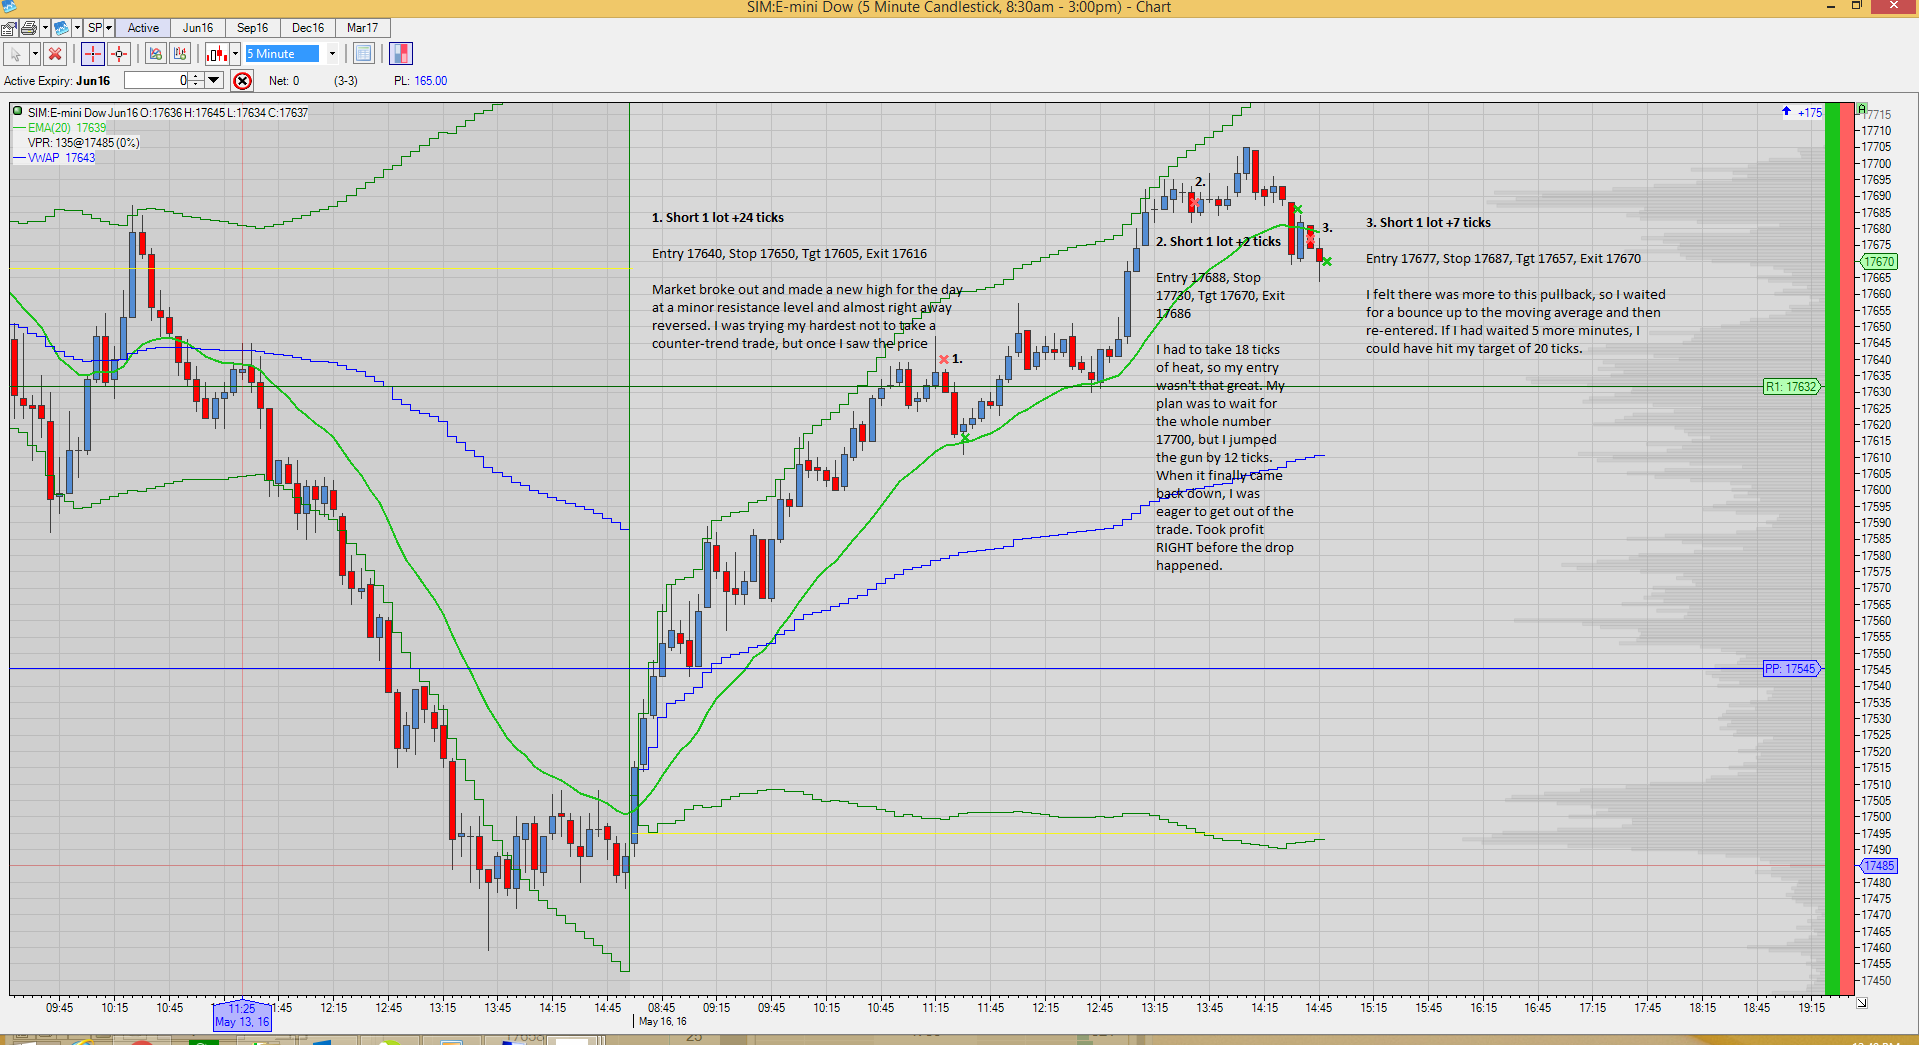Click the add bar study icon
Image resolution: width=1919 pixels, height=1045 pixels.
(x=181, y=54)
